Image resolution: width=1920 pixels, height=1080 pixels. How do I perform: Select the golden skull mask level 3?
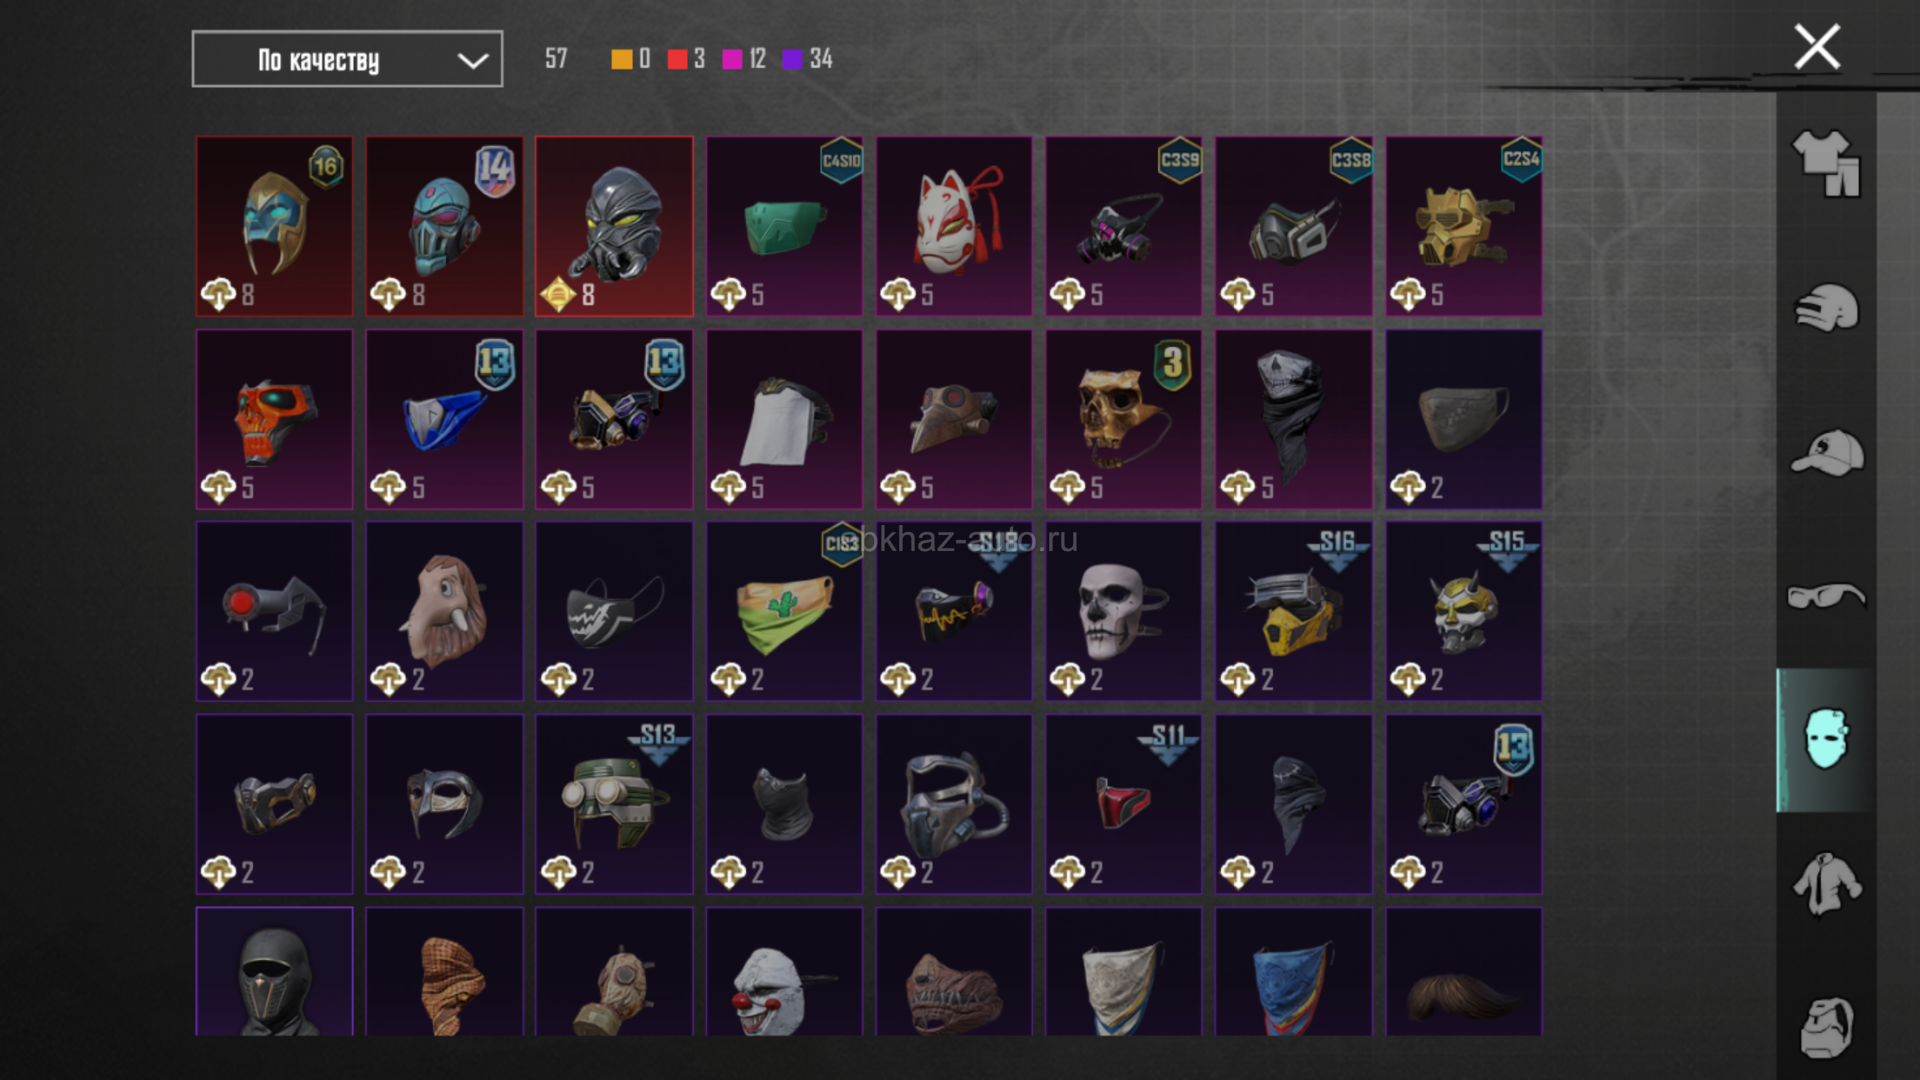[1124, 419]
